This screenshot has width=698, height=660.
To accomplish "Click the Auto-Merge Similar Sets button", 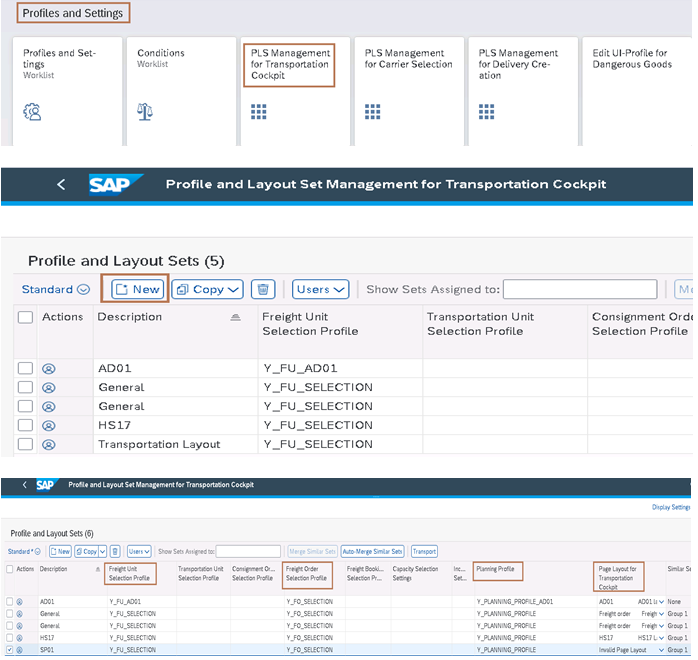I will pos(373,551).
